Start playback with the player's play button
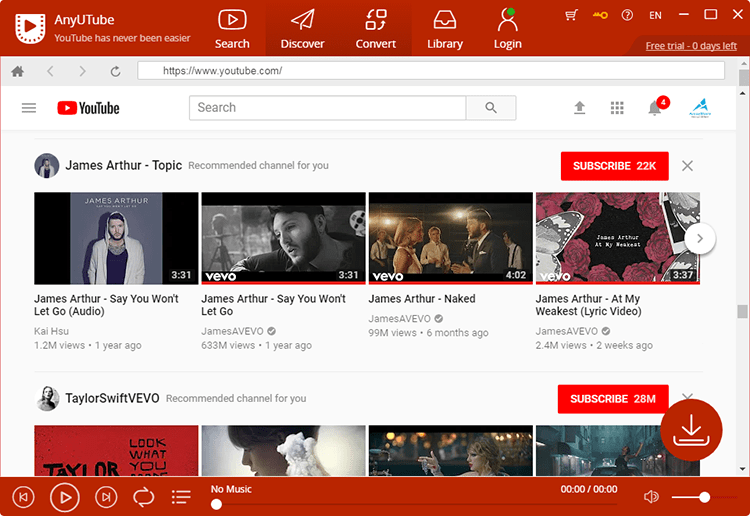Screen dimensions: 750x516 click(x=65, y=497)
